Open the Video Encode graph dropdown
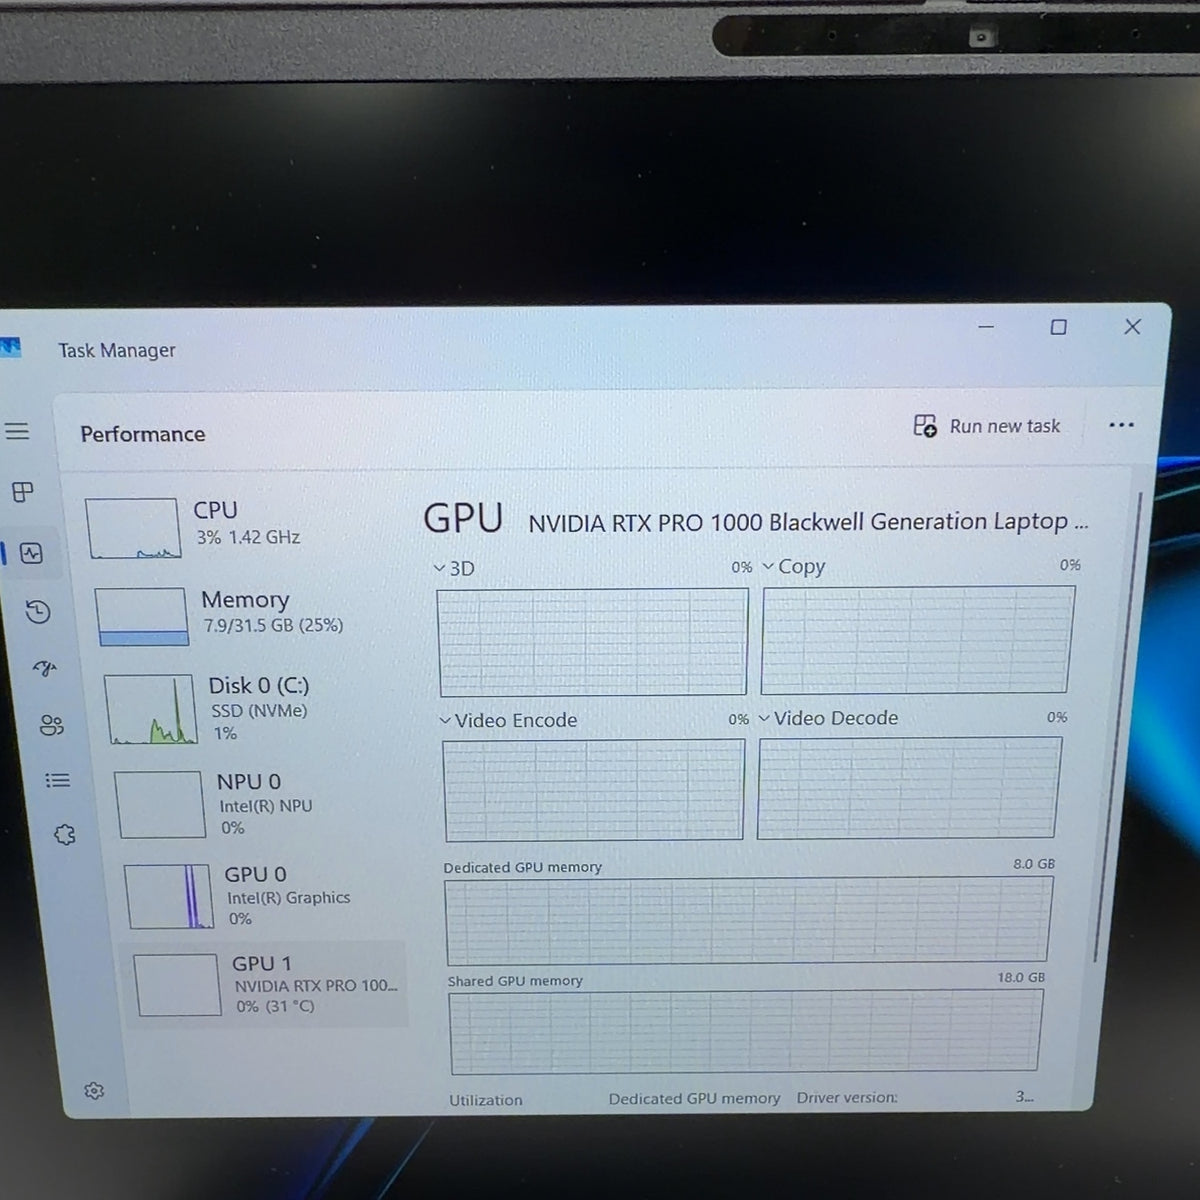The height and width of the screenshot is (1200, 1200). tap(508, 721)
